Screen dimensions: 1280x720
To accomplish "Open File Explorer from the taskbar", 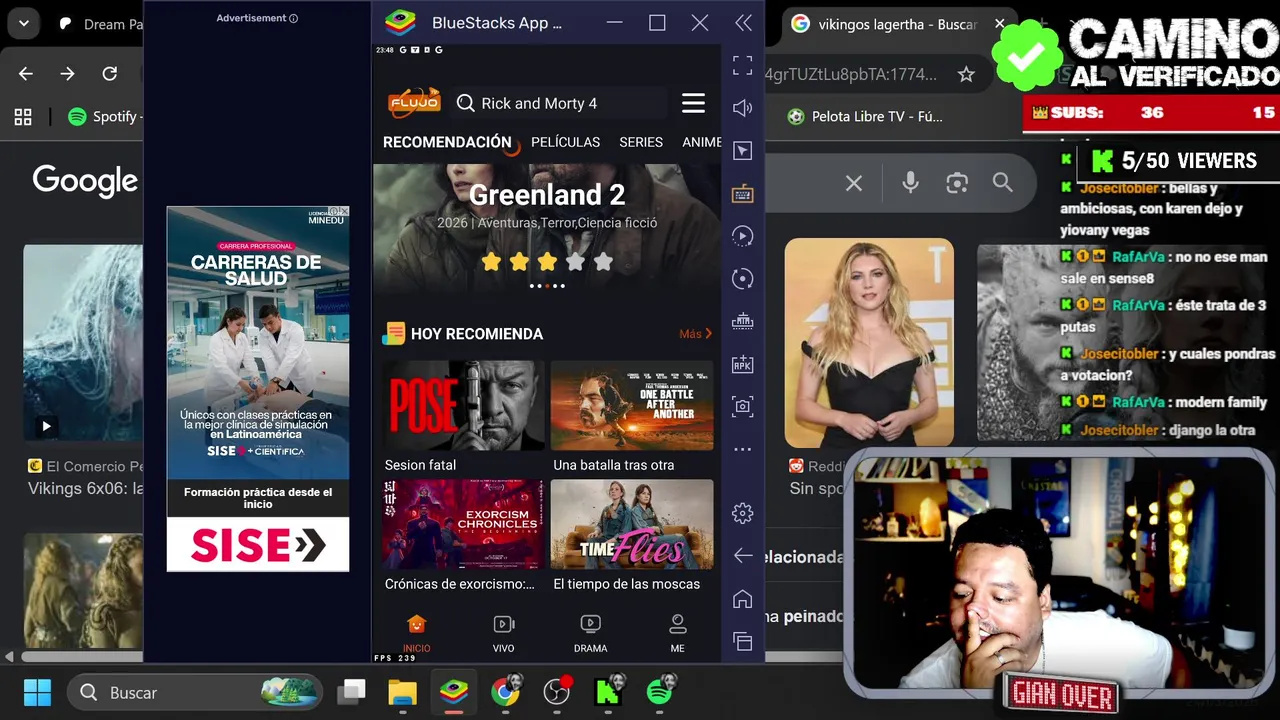I will (x=402, y=692).
